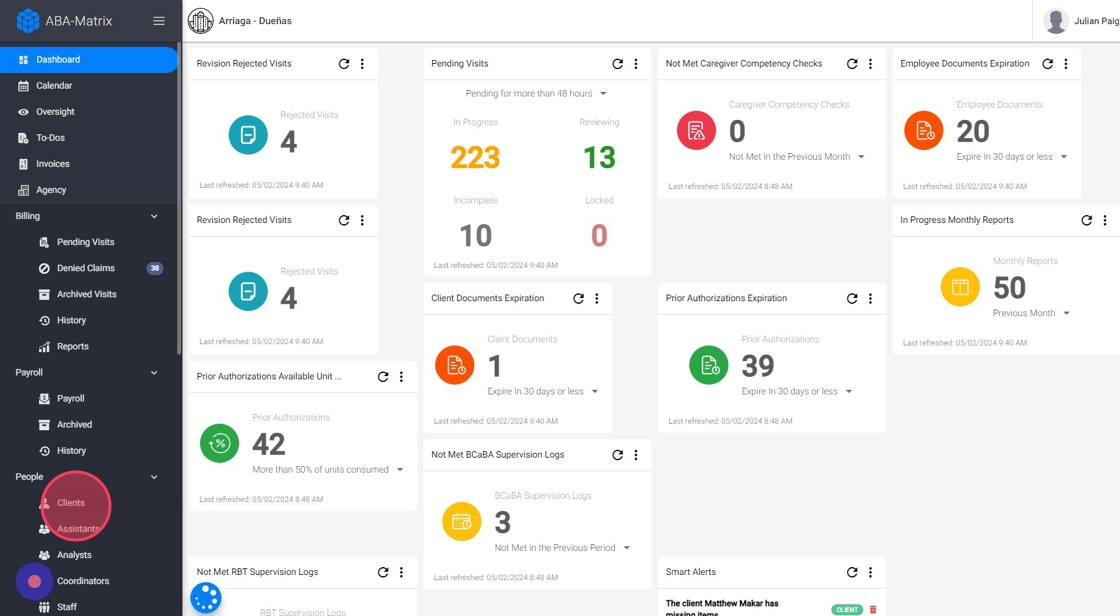Go to Dashboard in sidebar

click(x=89, y=59)
